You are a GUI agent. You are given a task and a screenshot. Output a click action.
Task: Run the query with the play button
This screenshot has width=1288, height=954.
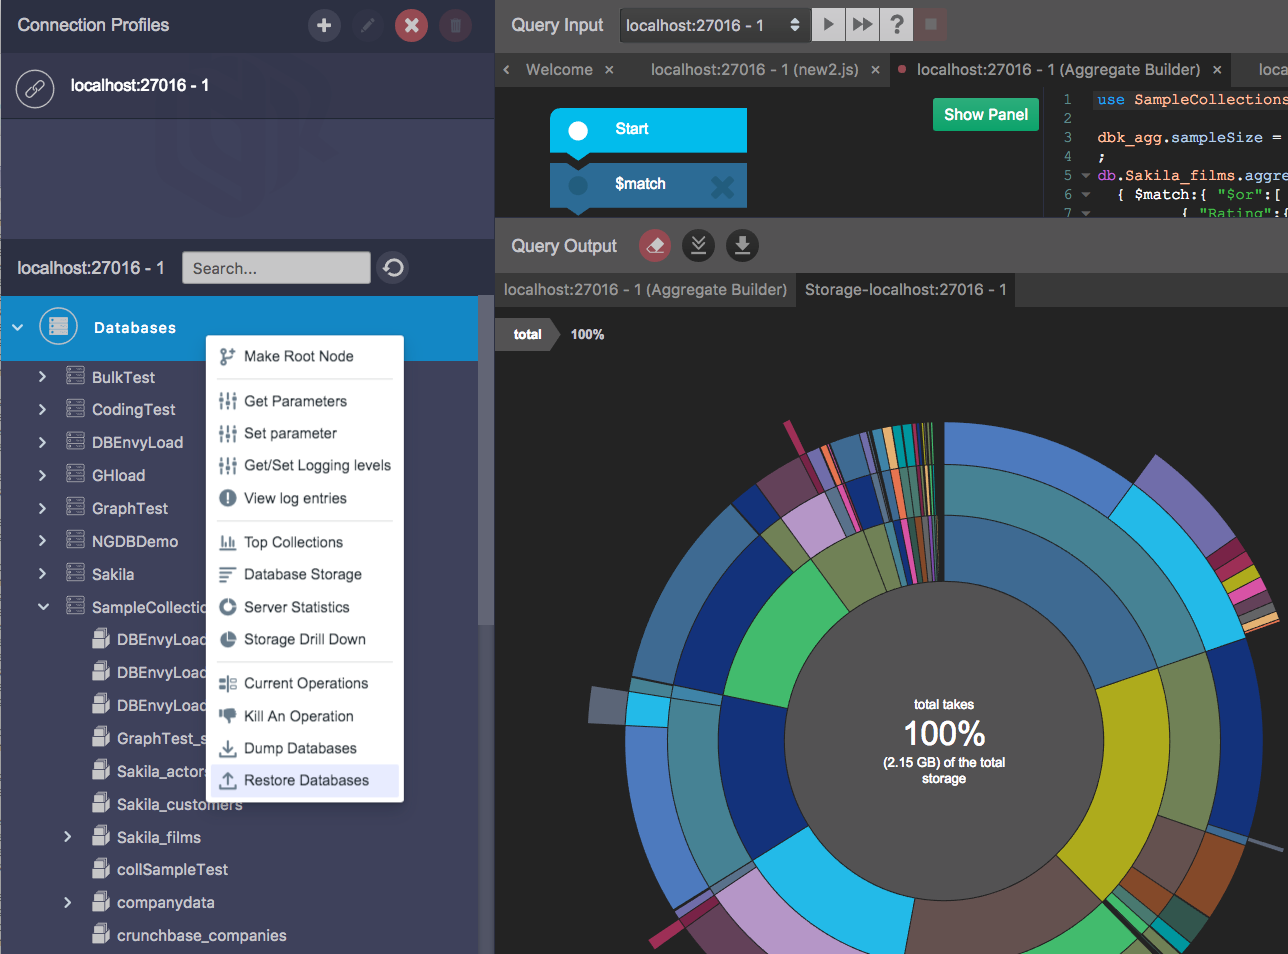pyautogui.click(x=828, y=25)
